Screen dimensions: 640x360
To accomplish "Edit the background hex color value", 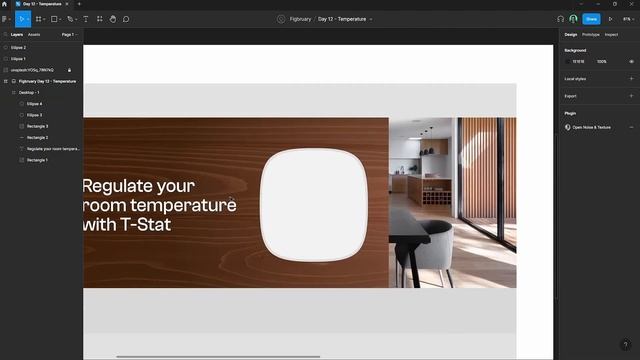I will pyautogui.click(x=578, y=62).
